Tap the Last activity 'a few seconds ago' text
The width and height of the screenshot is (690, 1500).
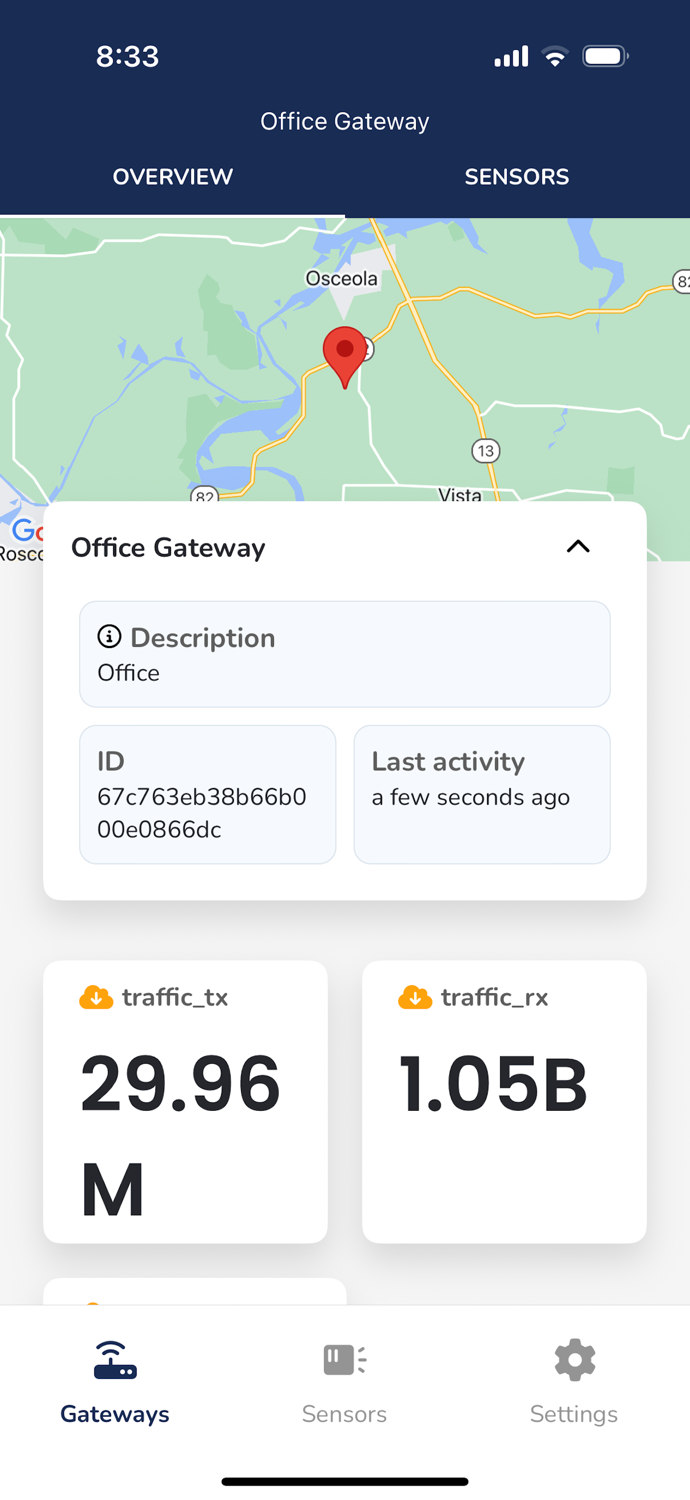point(470,797)
